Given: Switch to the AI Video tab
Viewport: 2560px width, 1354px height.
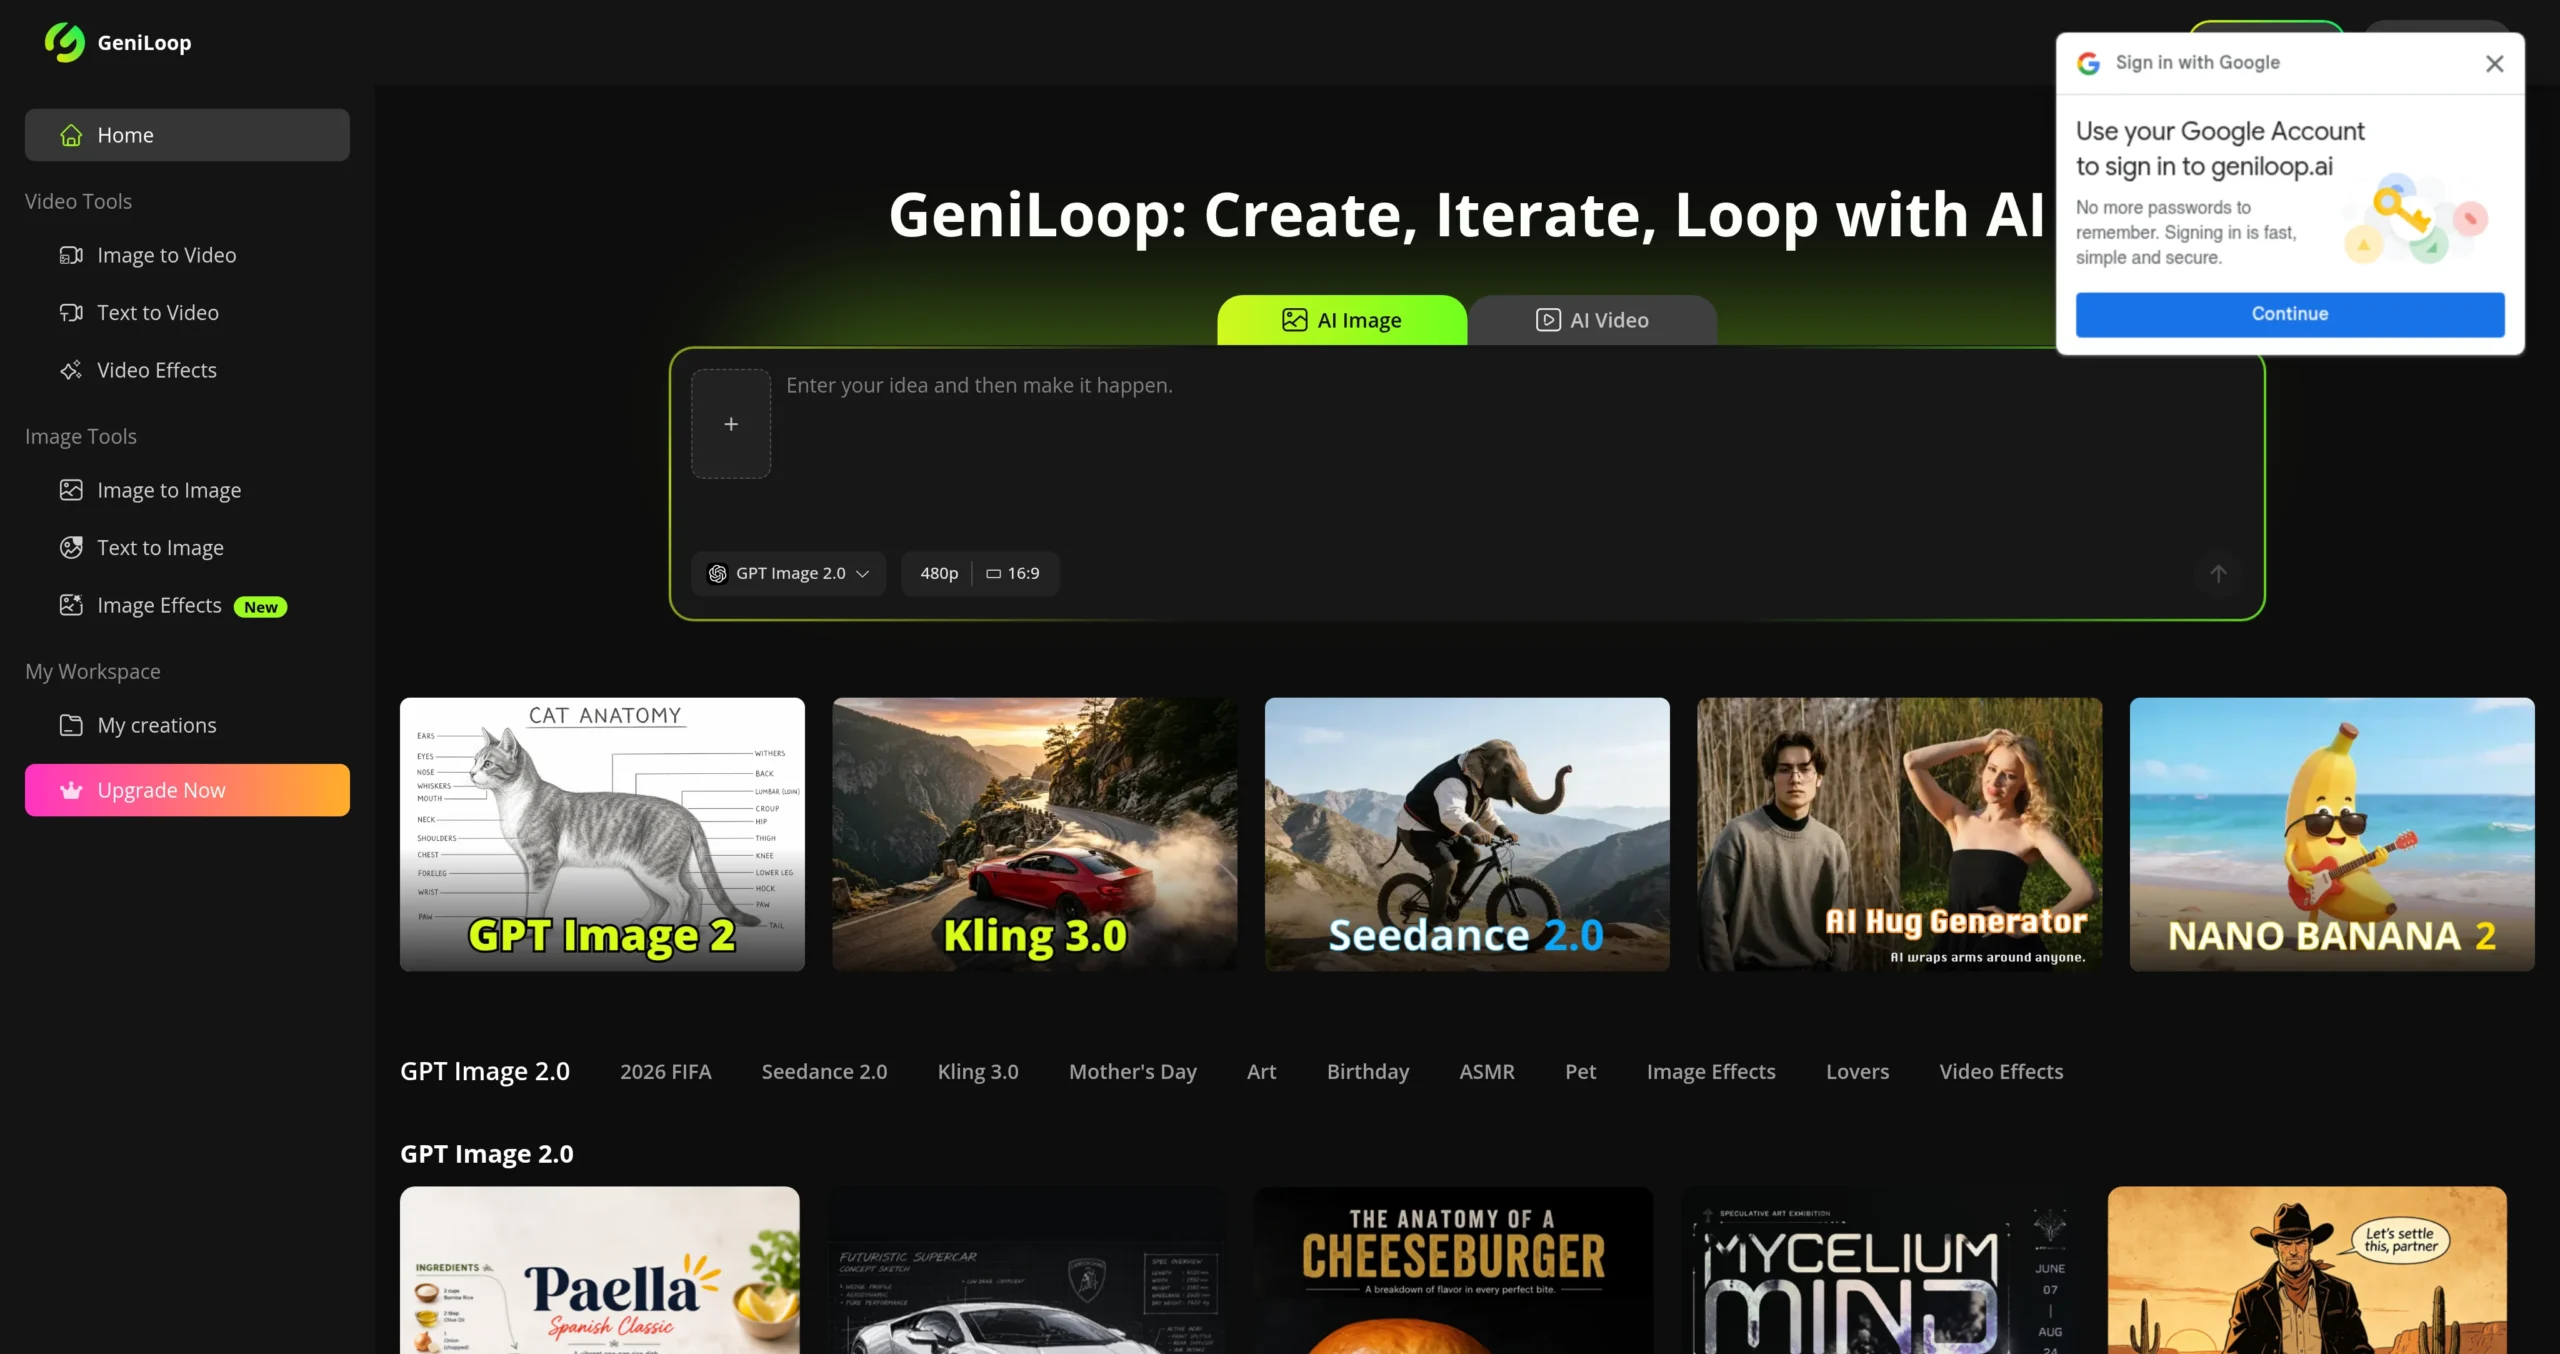Looking at the screenshot, I should [x=1592, y=320].
